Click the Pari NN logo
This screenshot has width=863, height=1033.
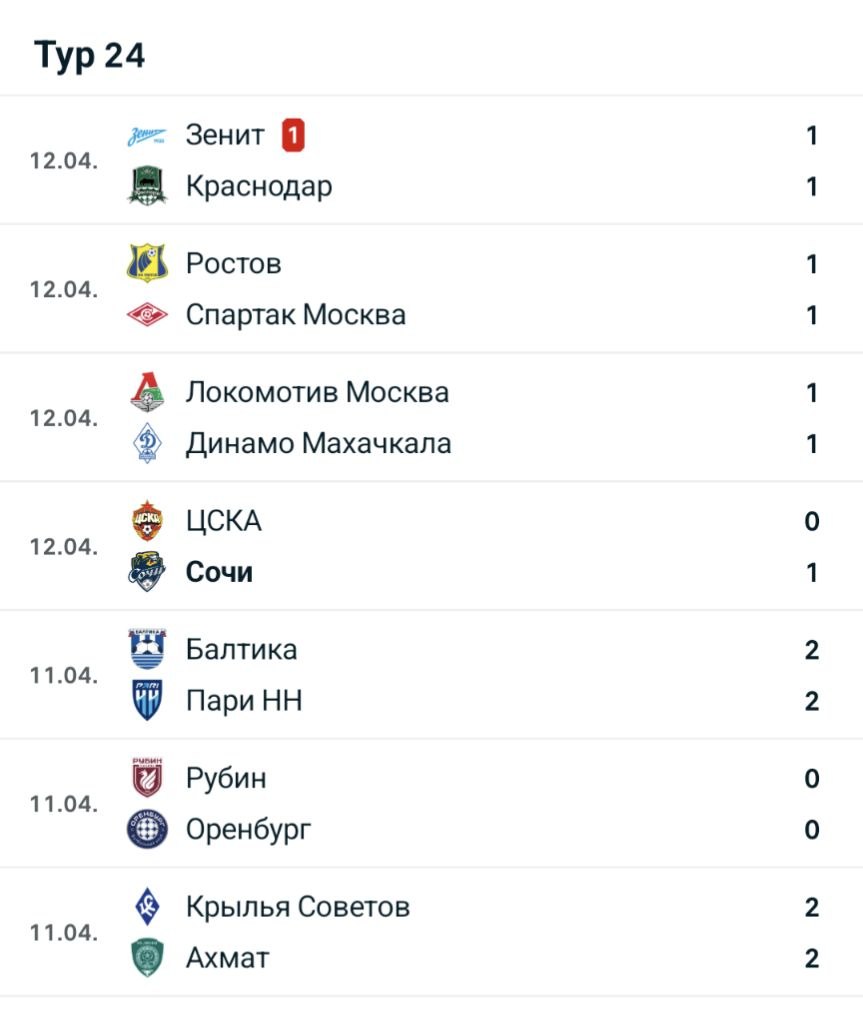(147, 701)
